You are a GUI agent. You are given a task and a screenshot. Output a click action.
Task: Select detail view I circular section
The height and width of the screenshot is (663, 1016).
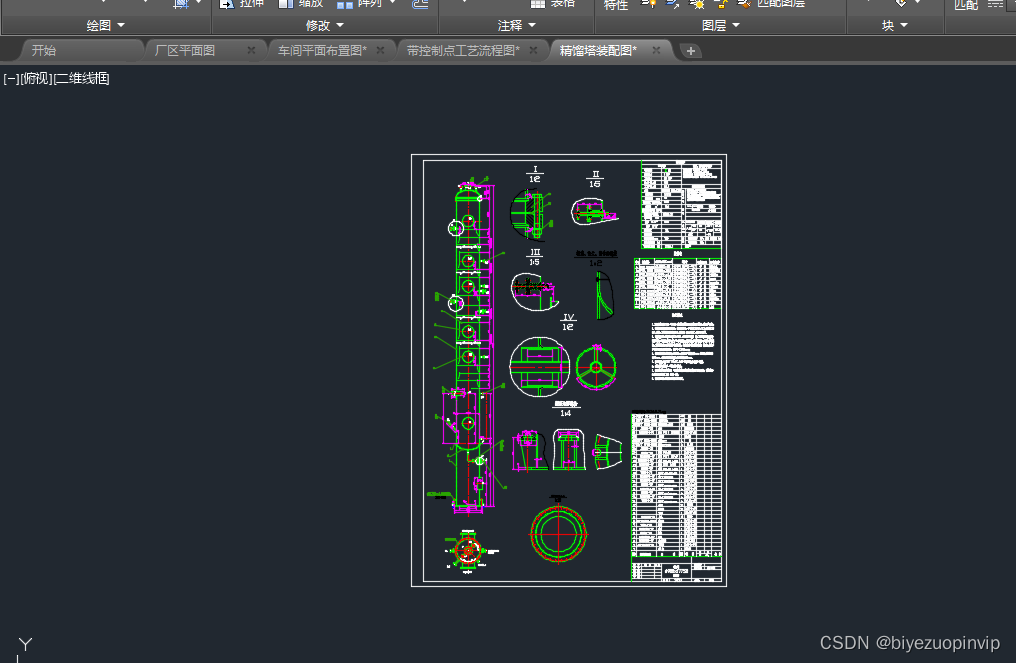tap(531, 213)
